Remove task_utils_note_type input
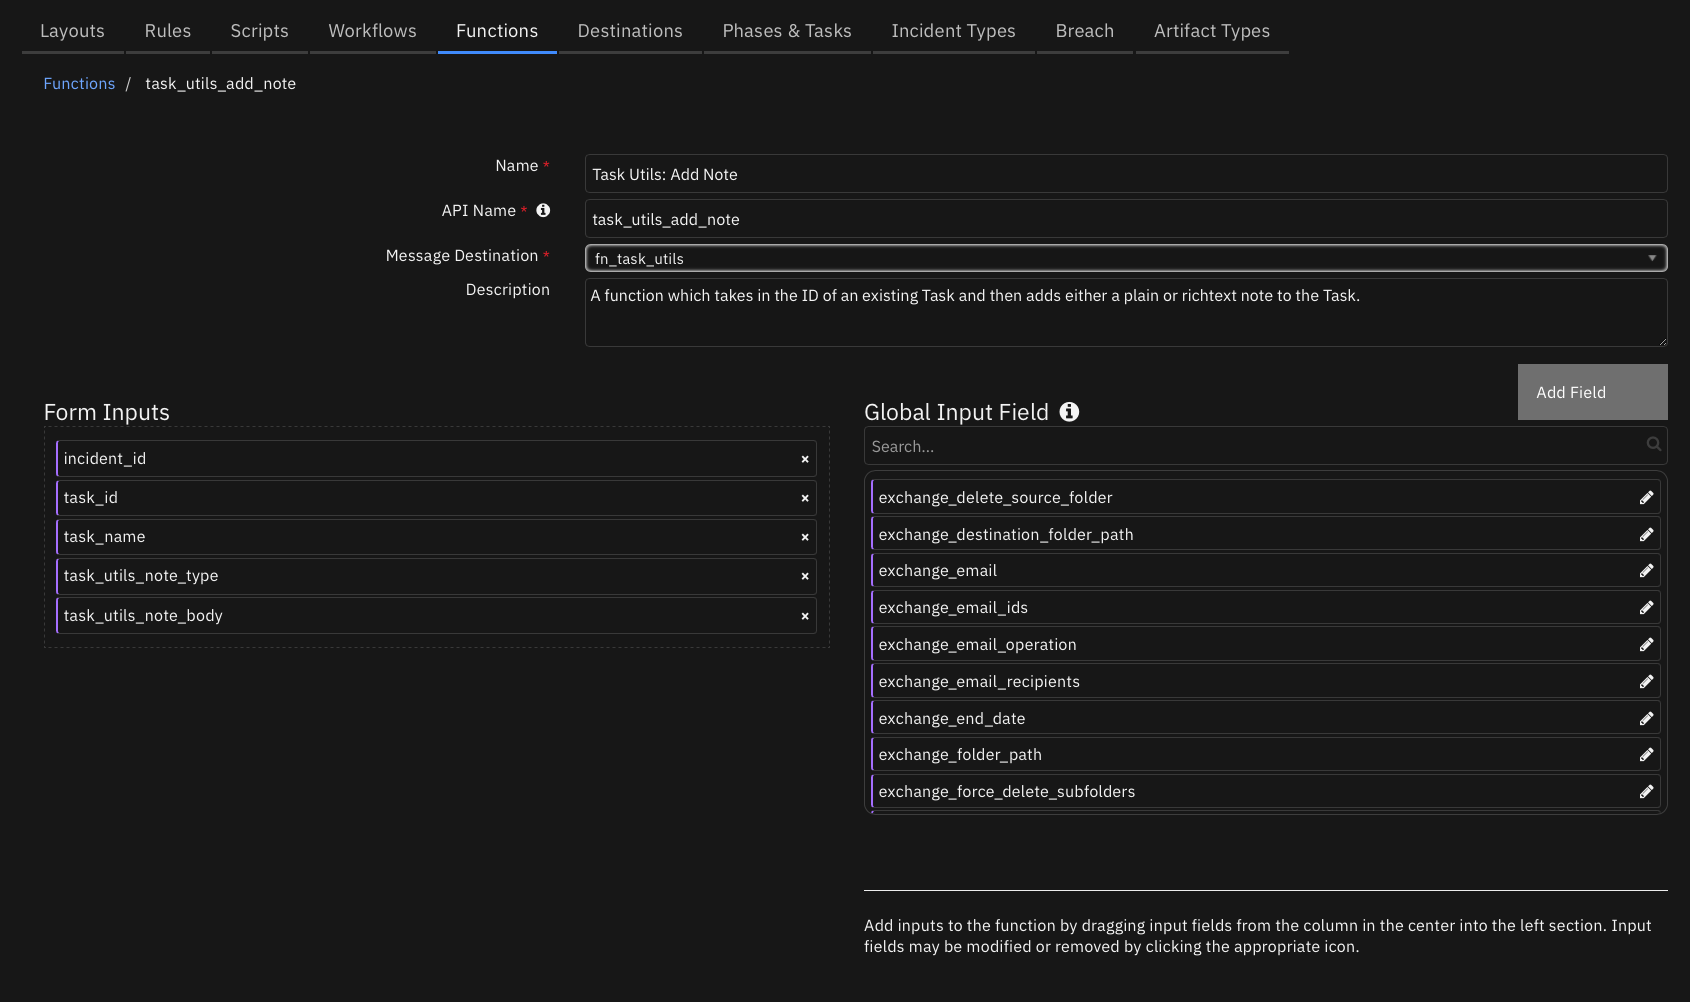This screenshot has height=1002, width=1690. click(805, 576)
